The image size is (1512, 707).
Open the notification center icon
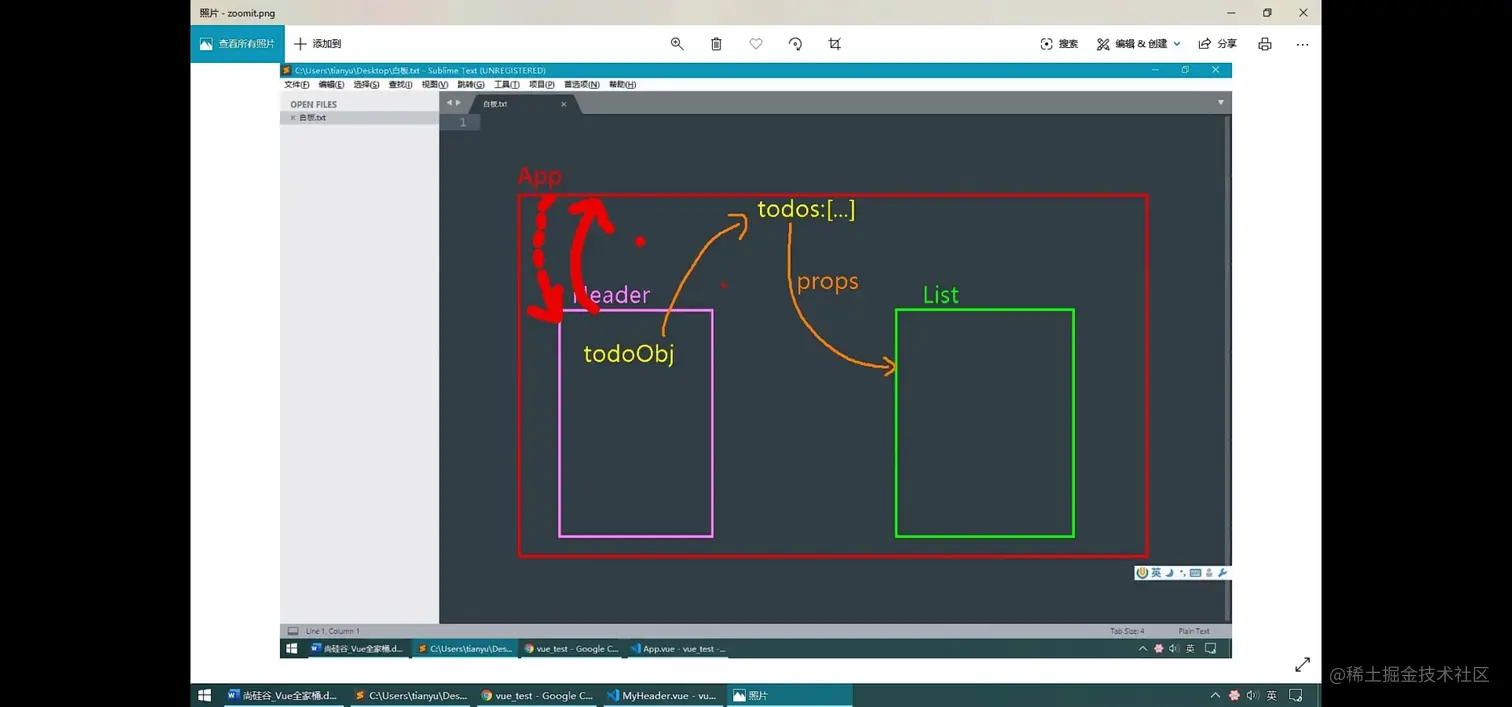(x=1296, y=695)
